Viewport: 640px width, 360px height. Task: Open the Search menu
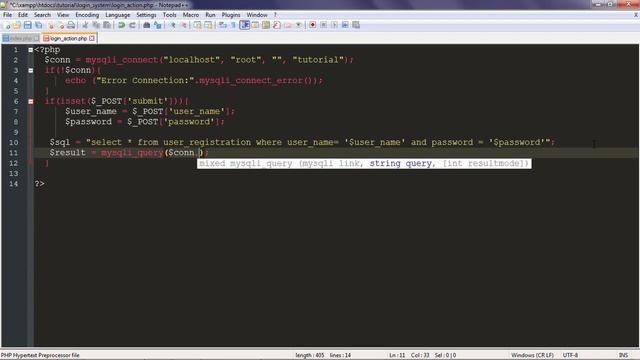point(42,15)
